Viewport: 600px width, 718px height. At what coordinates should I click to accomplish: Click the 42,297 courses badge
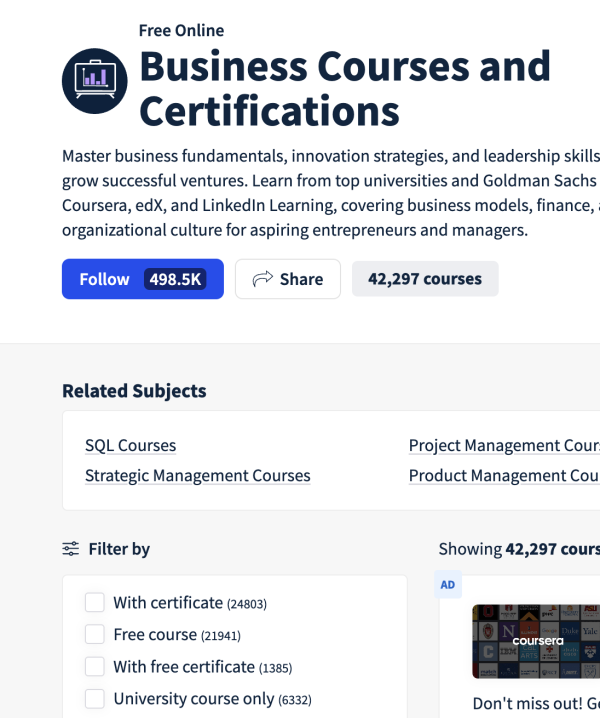click(424, 279)
